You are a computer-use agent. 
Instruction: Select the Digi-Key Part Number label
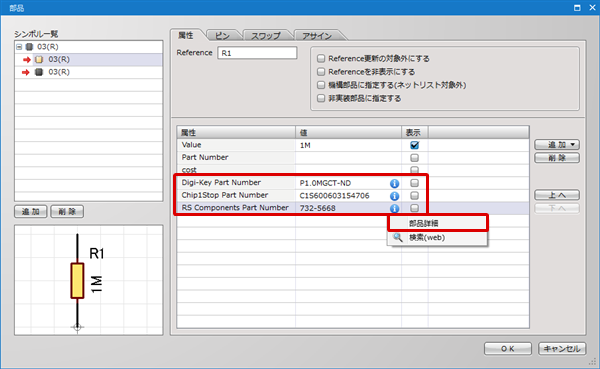pyautogui.click(x=221, y=183)
